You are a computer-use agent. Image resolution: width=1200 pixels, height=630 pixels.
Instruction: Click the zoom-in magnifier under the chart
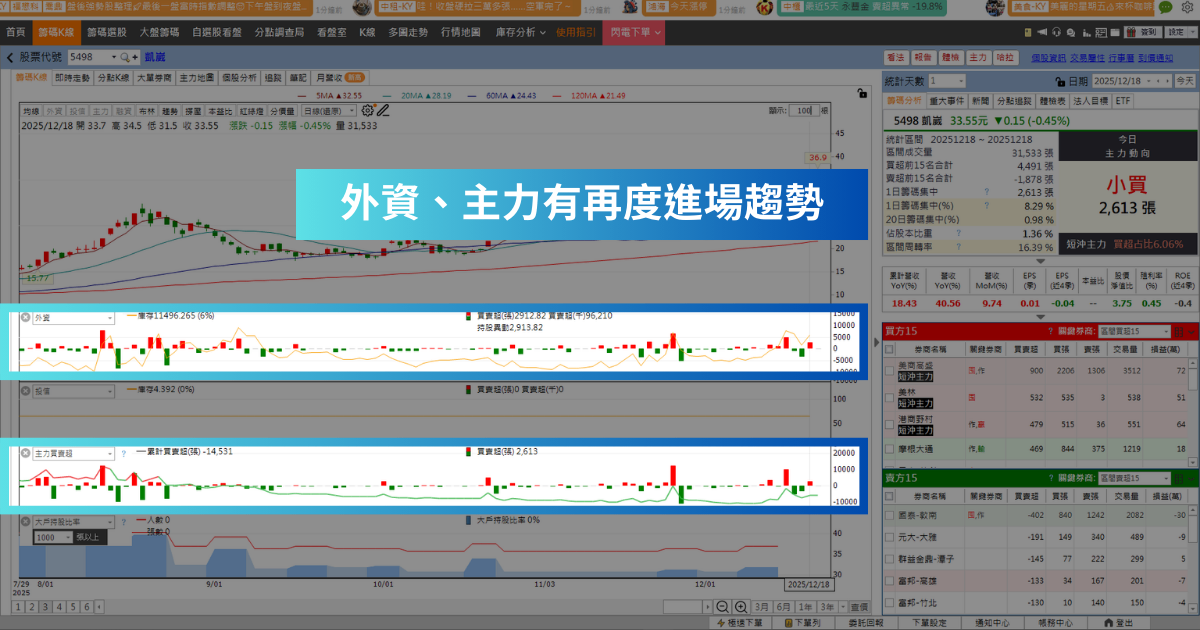741,606
